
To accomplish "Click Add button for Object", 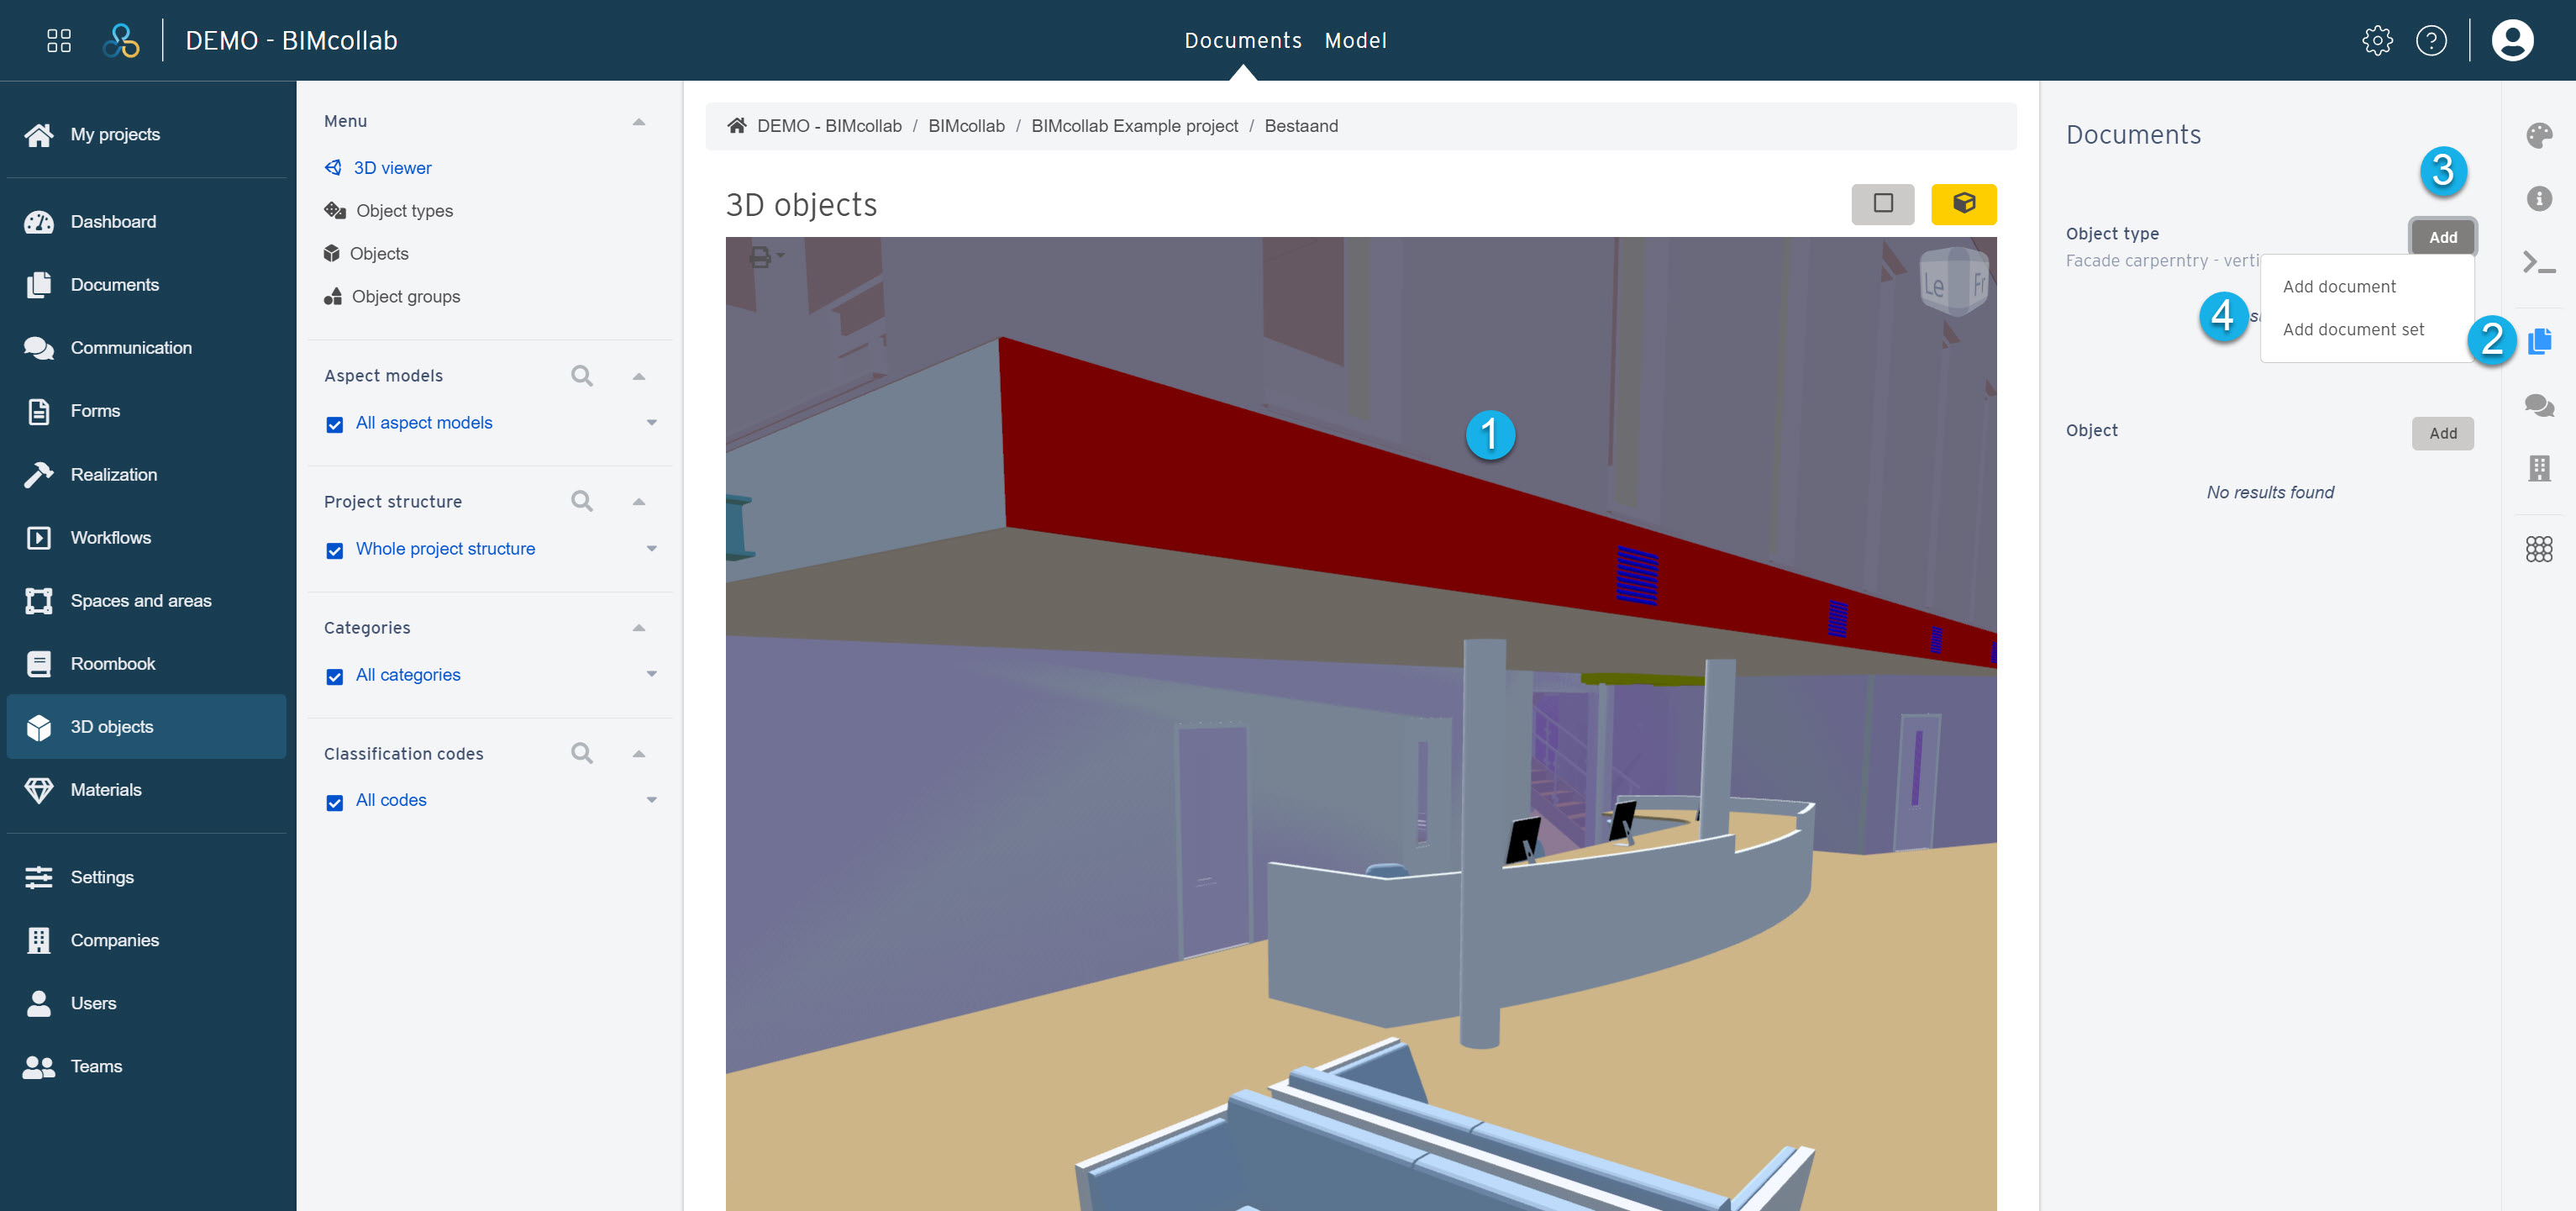I will (x=2442, y=433).
